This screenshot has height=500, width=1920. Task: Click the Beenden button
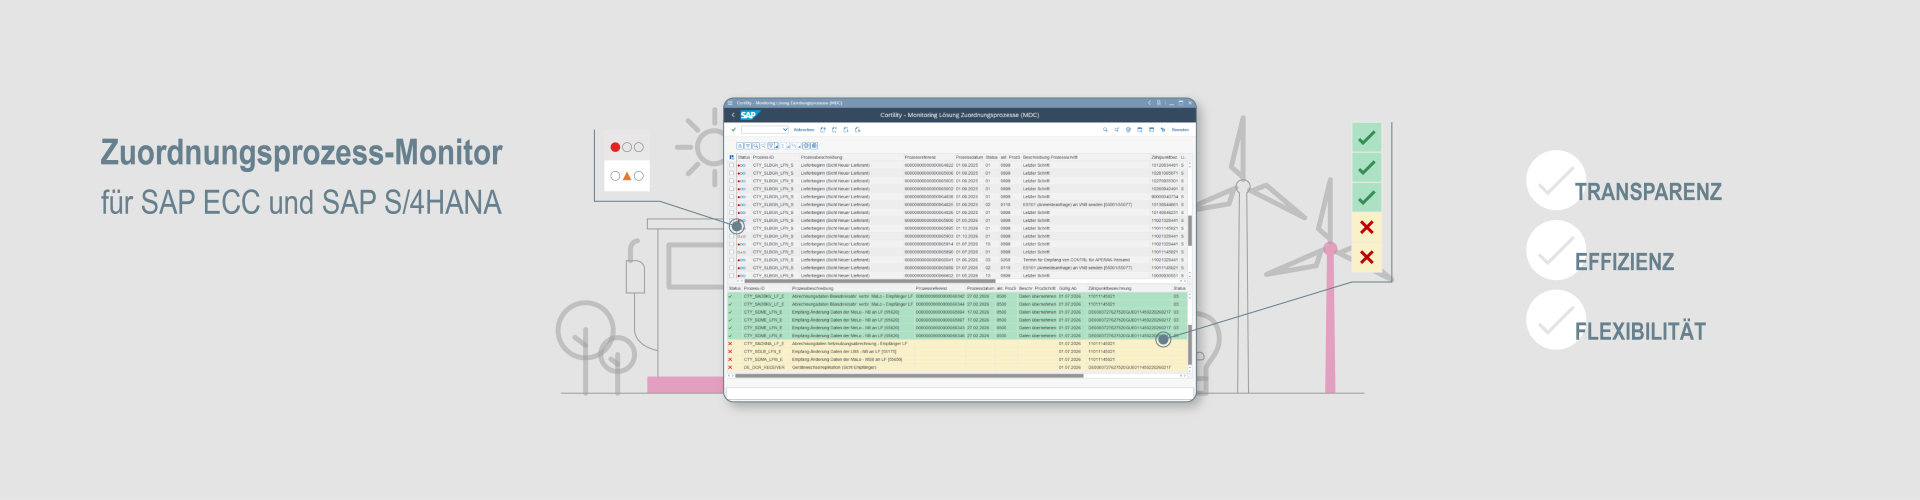(x=1180, y=130)
